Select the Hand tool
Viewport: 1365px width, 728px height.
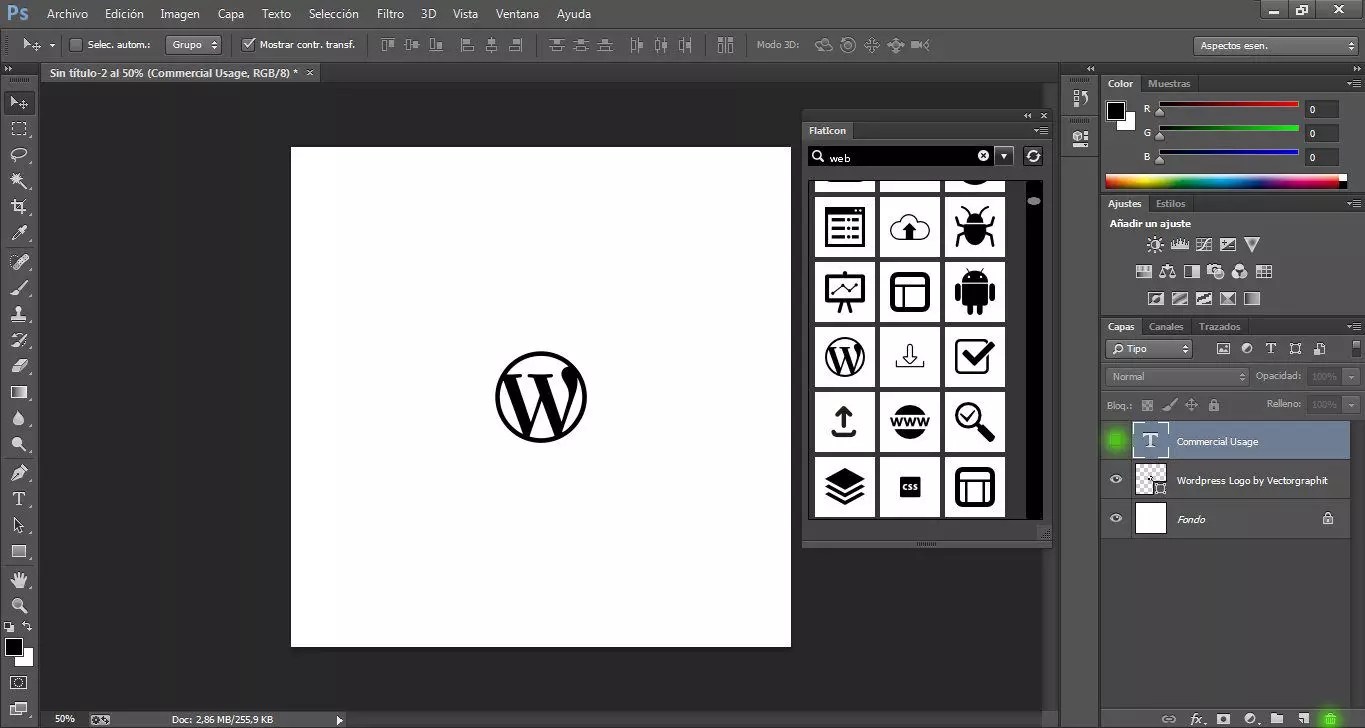point(19,580)
